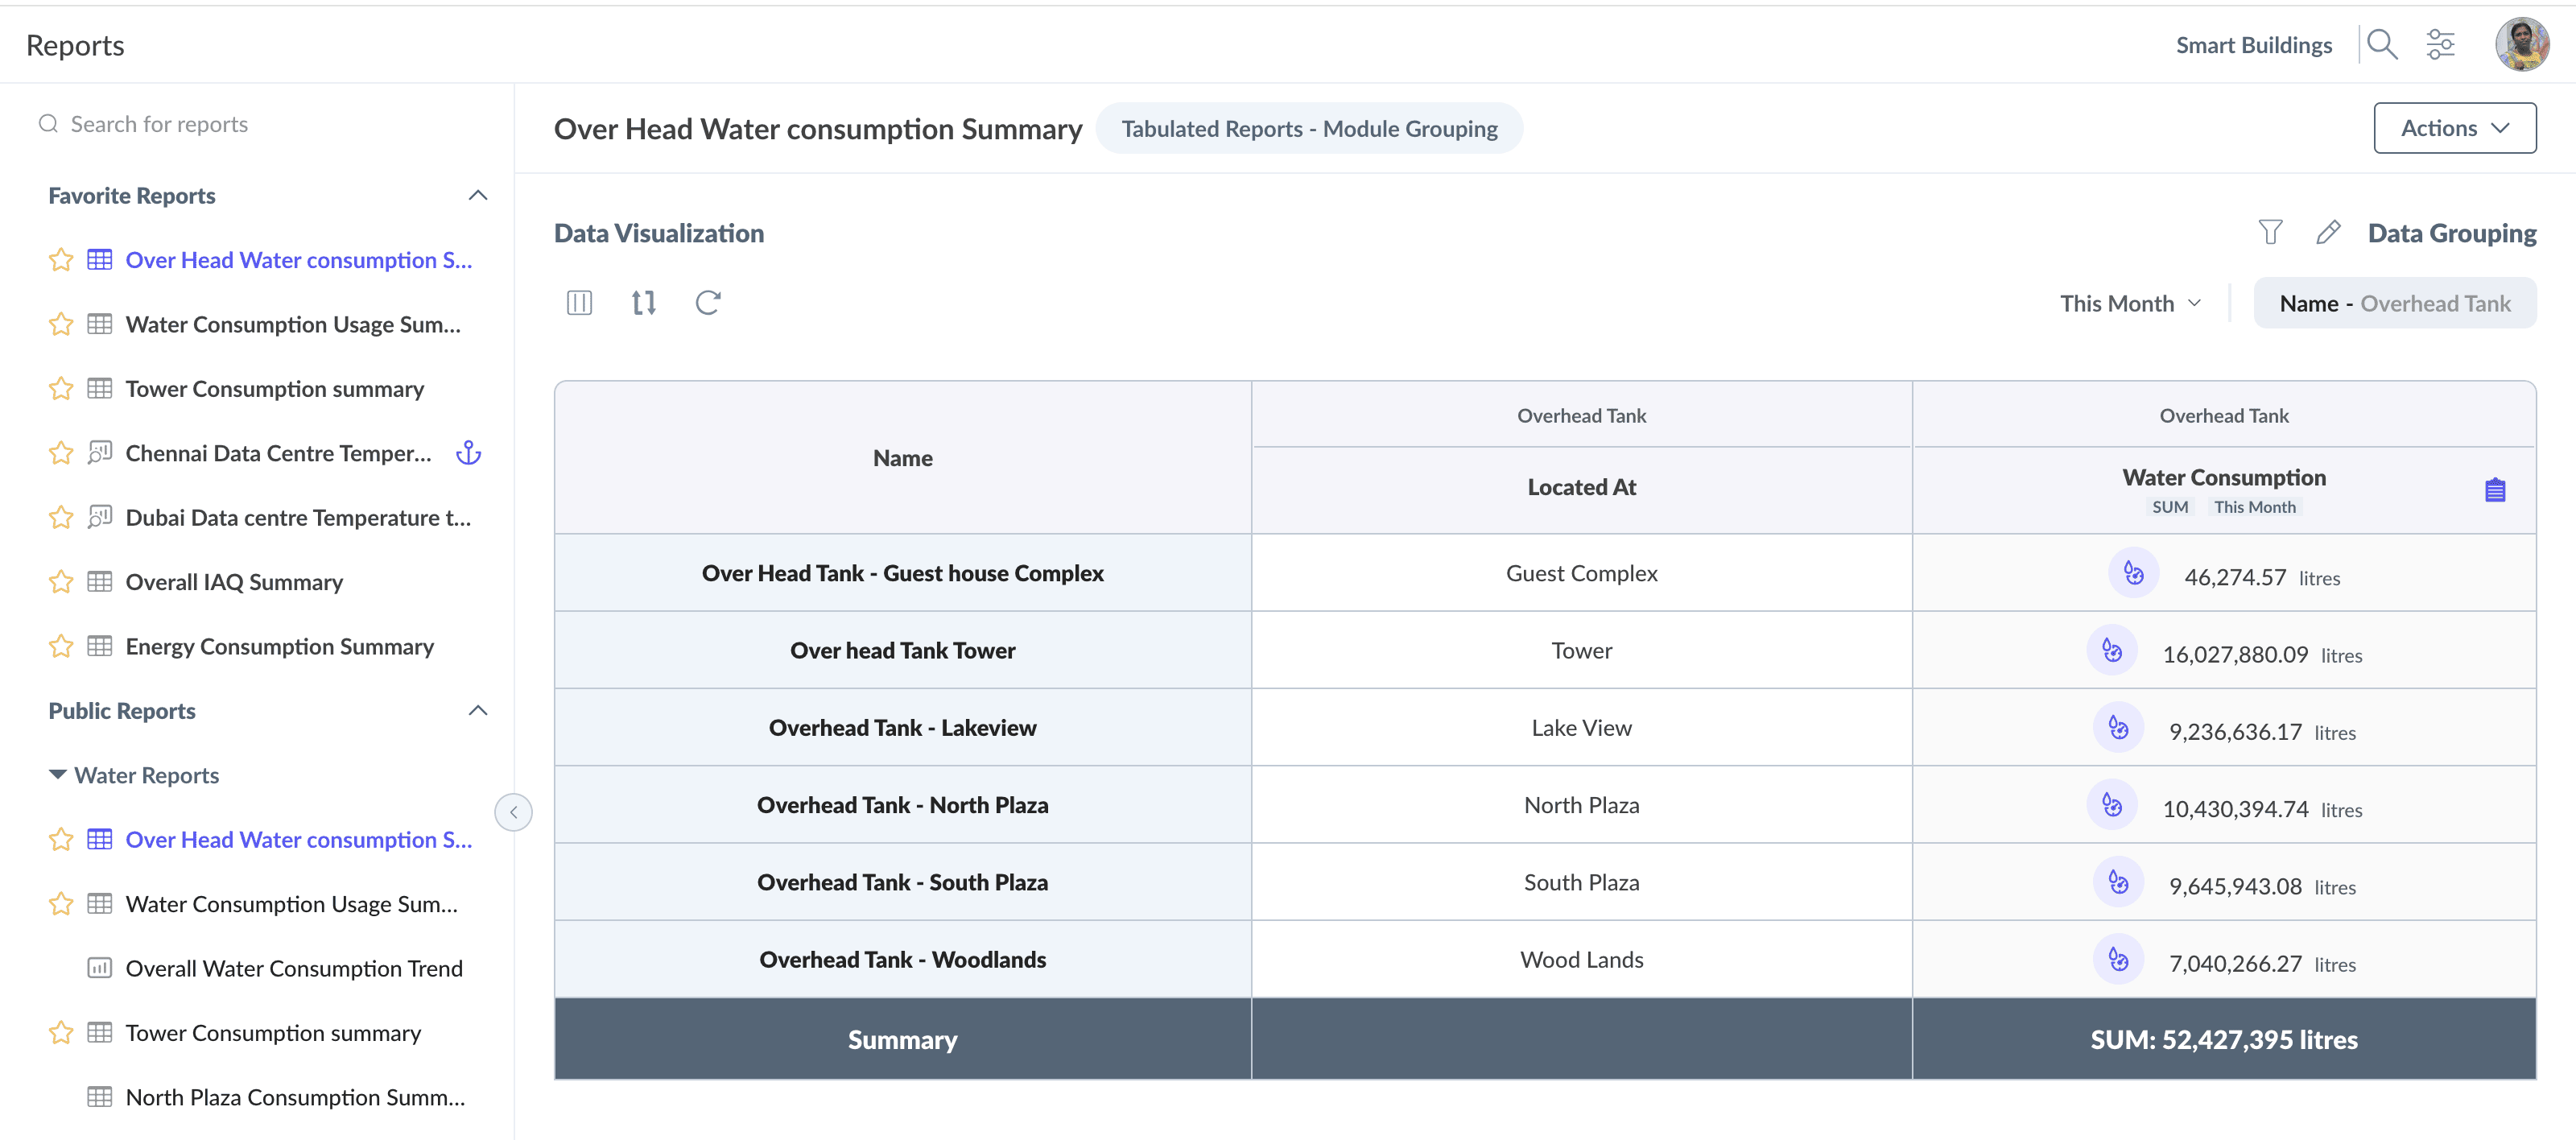This screenshot has width=2576, height=1140.
Task: Collapse the Favorite Reports section
Action: point(478,196)
